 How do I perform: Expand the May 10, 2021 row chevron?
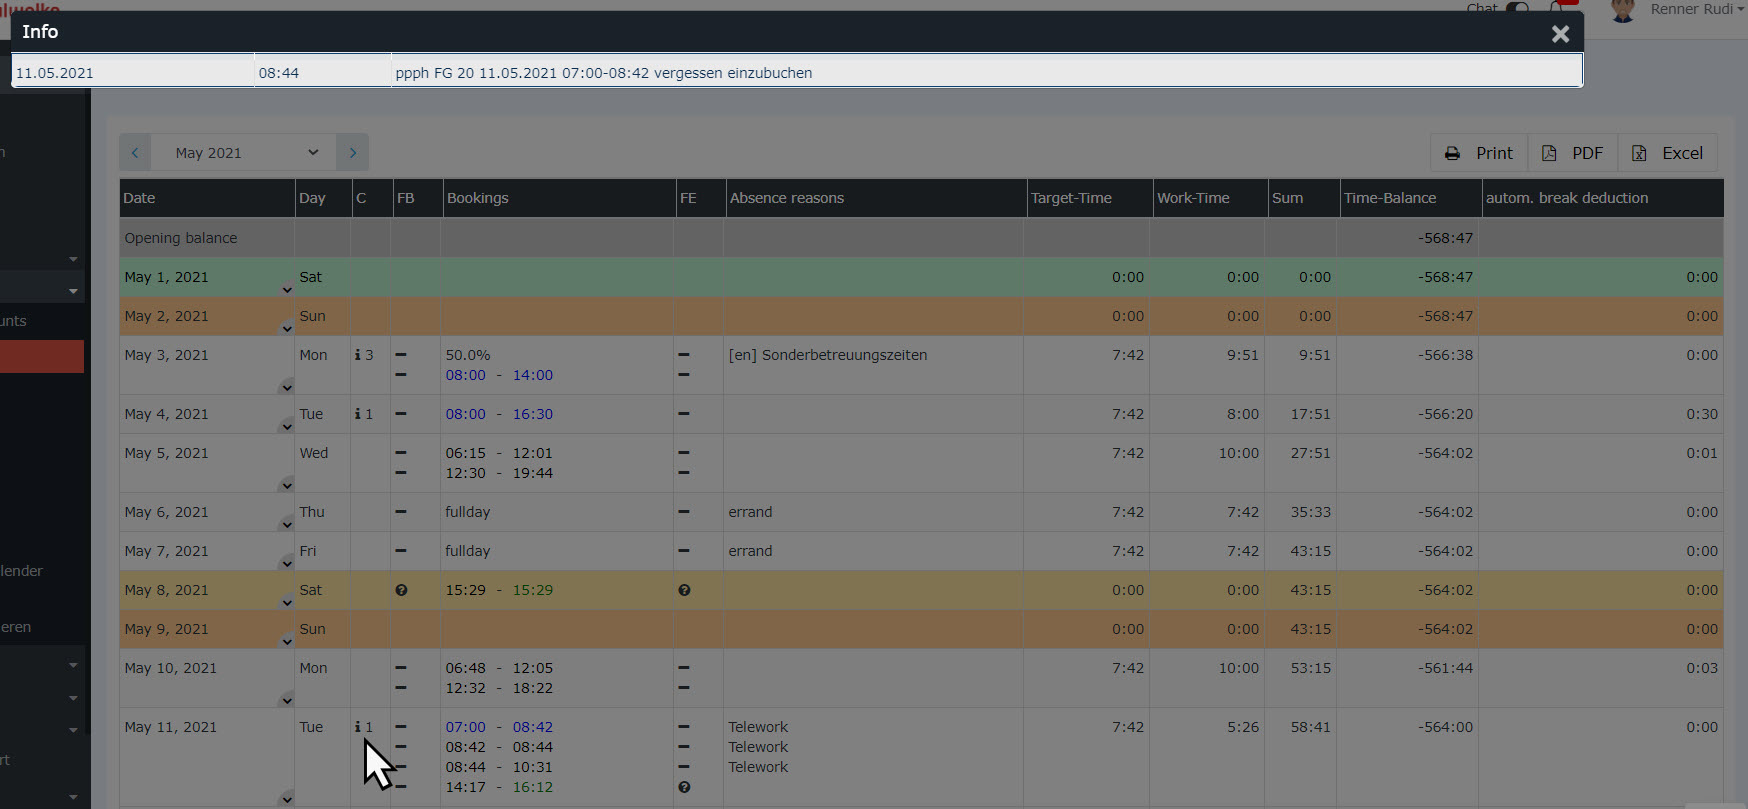(286, 701)
